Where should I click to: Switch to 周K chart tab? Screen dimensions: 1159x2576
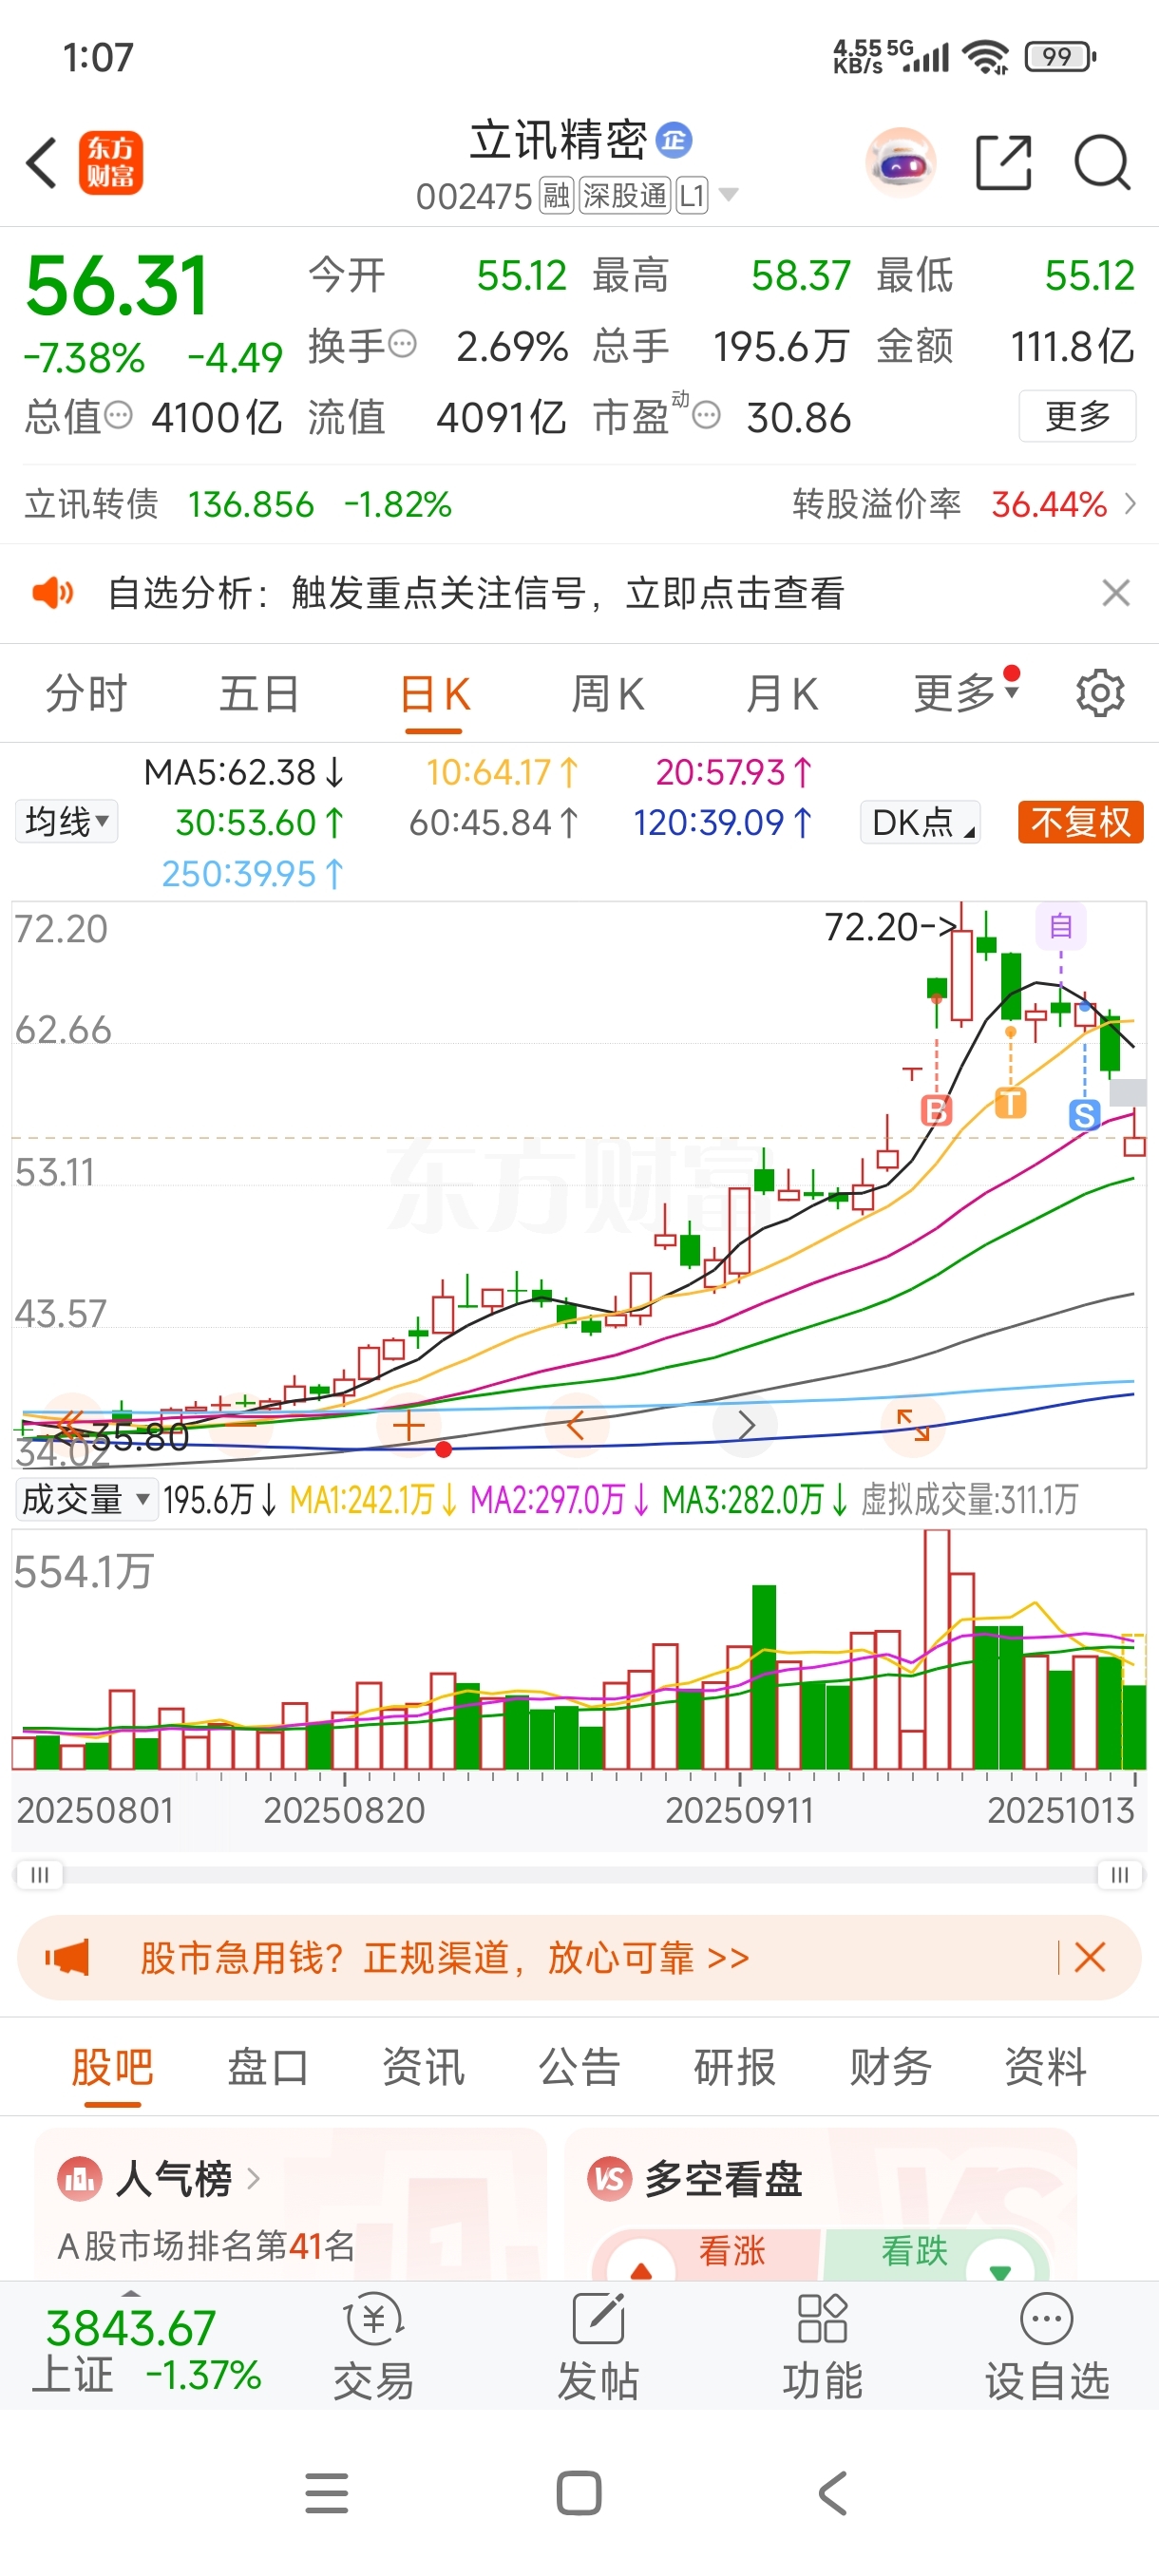[607, 694]
